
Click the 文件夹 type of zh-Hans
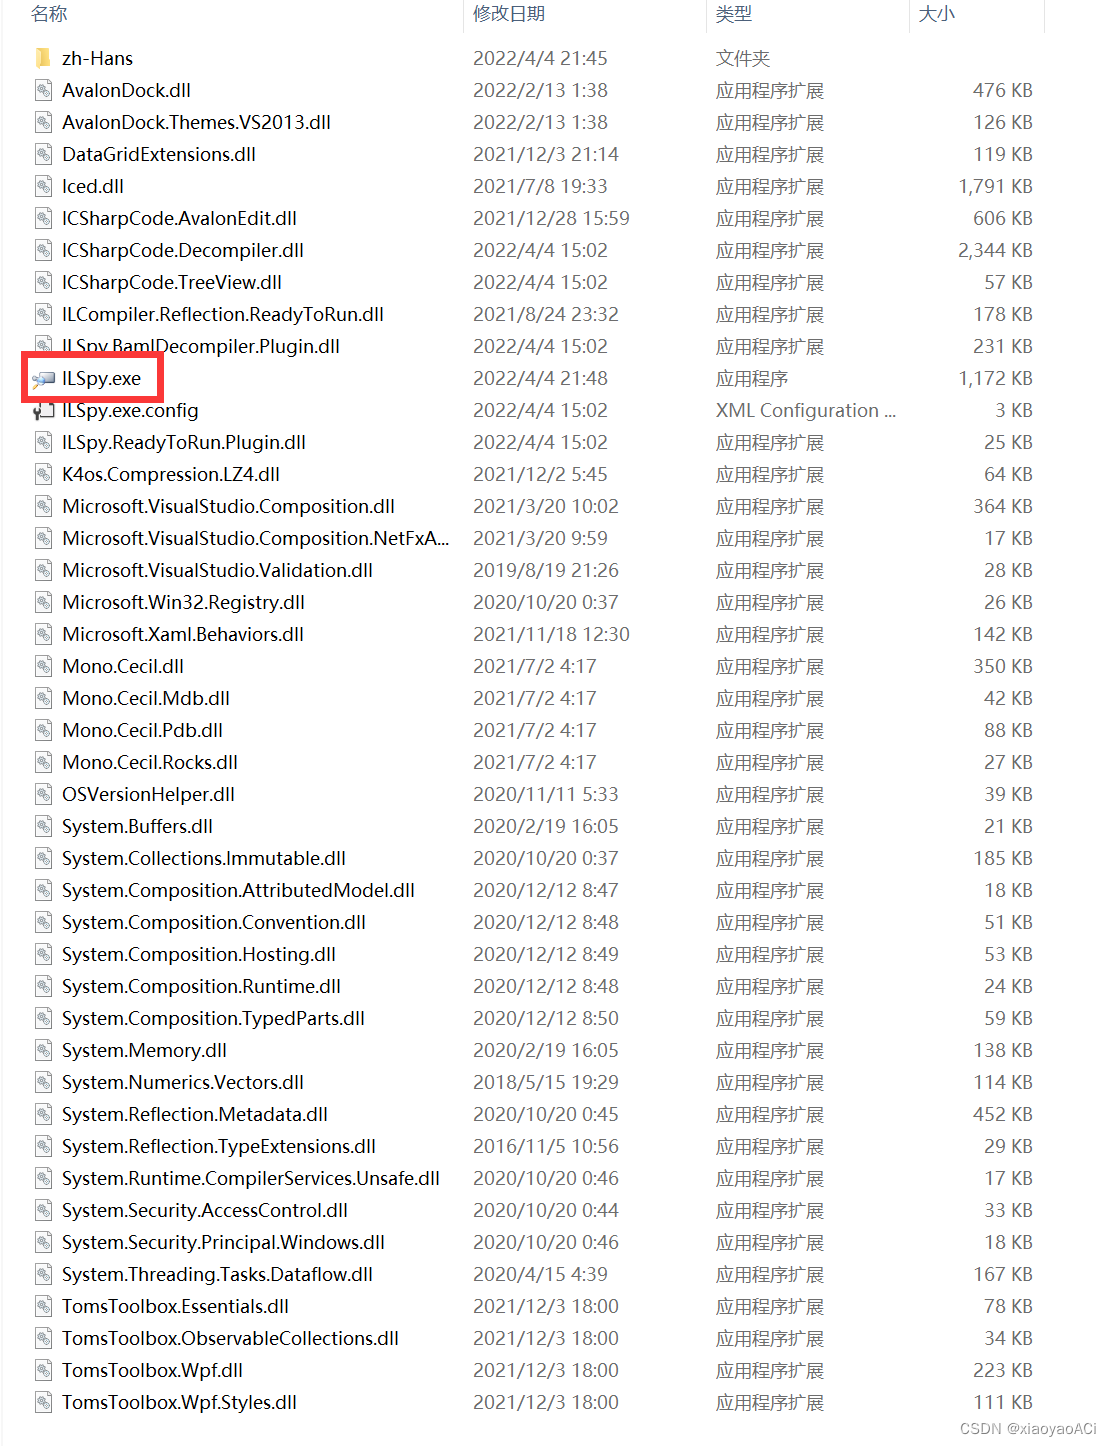(743, 58)
